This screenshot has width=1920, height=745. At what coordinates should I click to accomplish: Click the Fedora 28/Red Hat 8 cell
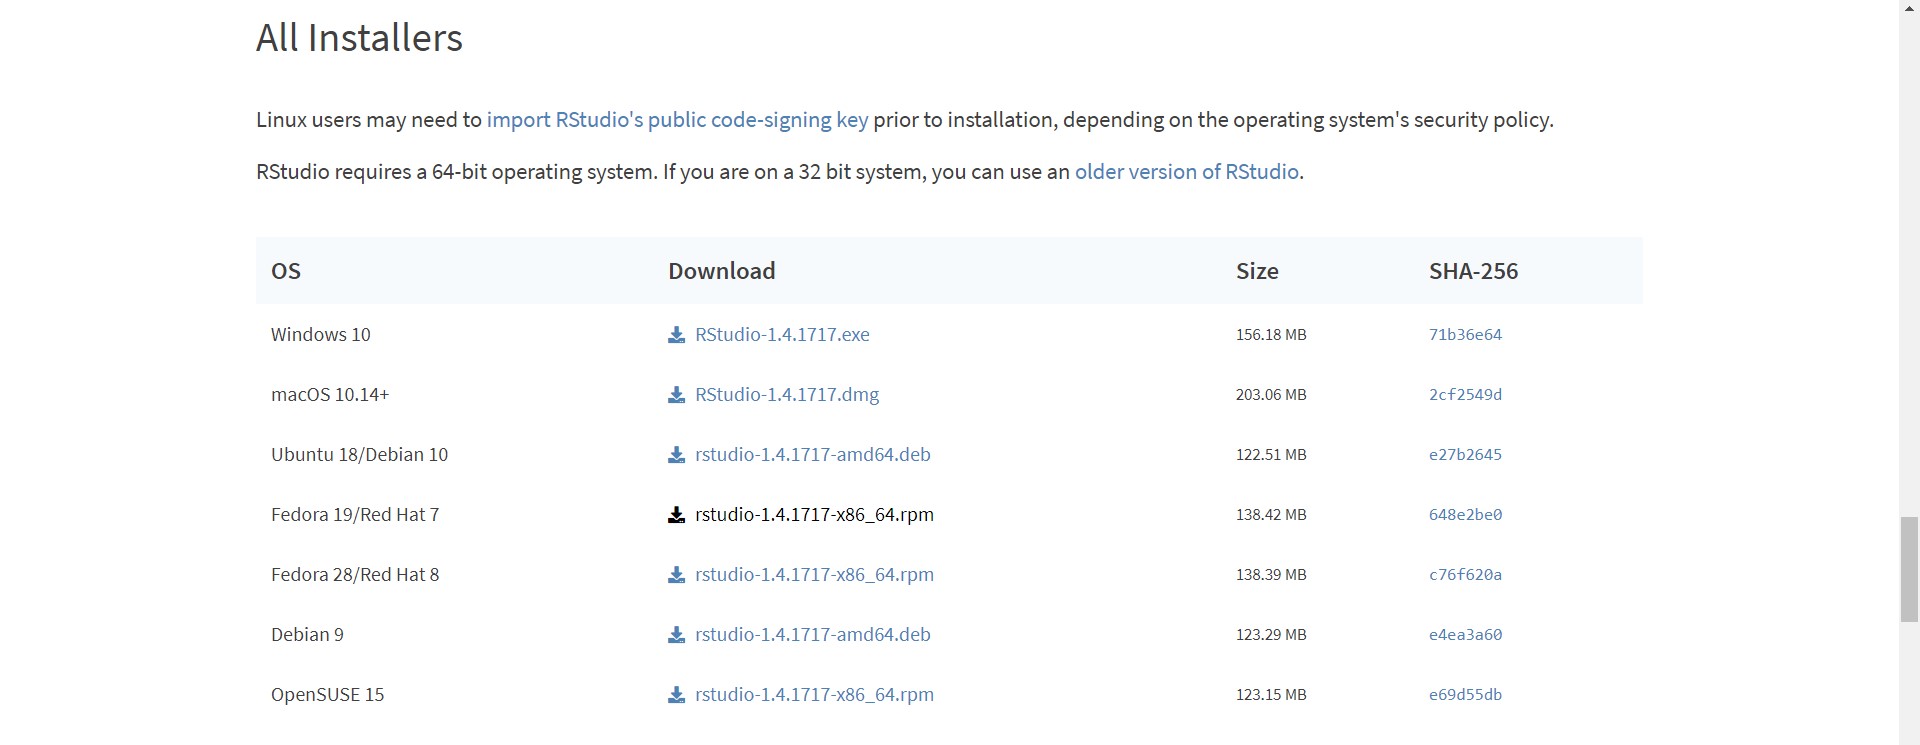click(355, 575)
